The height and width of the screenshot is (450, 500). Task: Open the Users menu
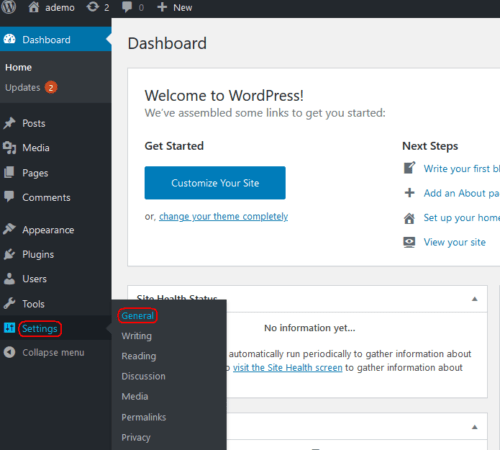pyautogui.click(x=34, y=279)
